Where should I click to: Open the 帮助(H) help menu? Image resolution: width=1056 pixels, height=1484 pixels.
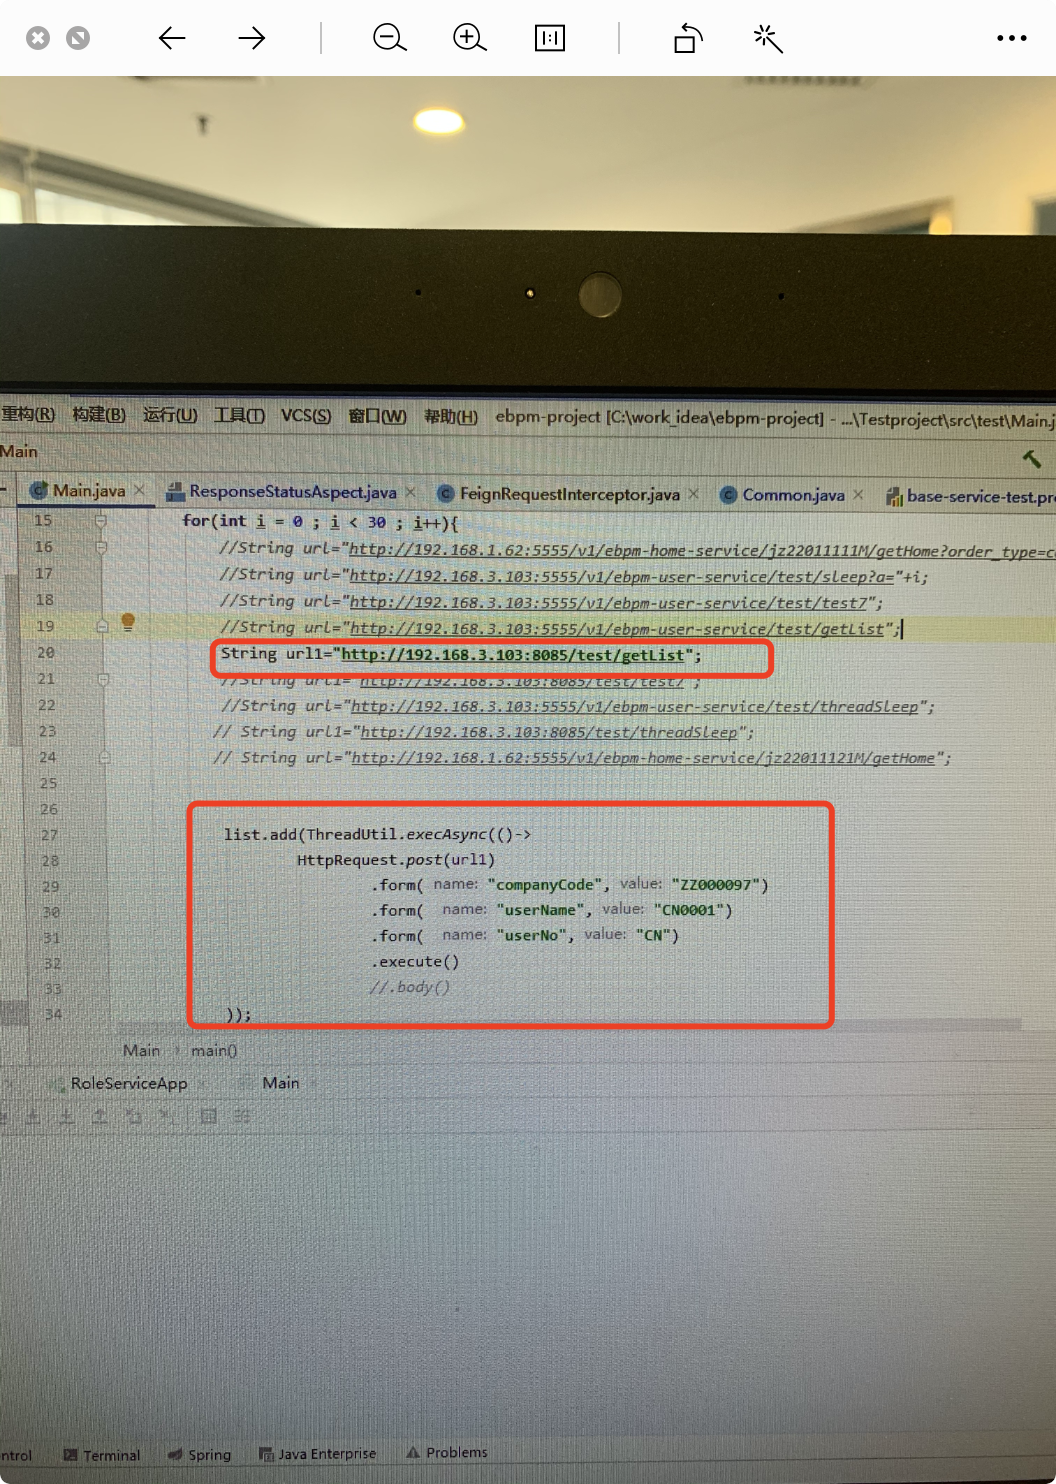point(450,416)
